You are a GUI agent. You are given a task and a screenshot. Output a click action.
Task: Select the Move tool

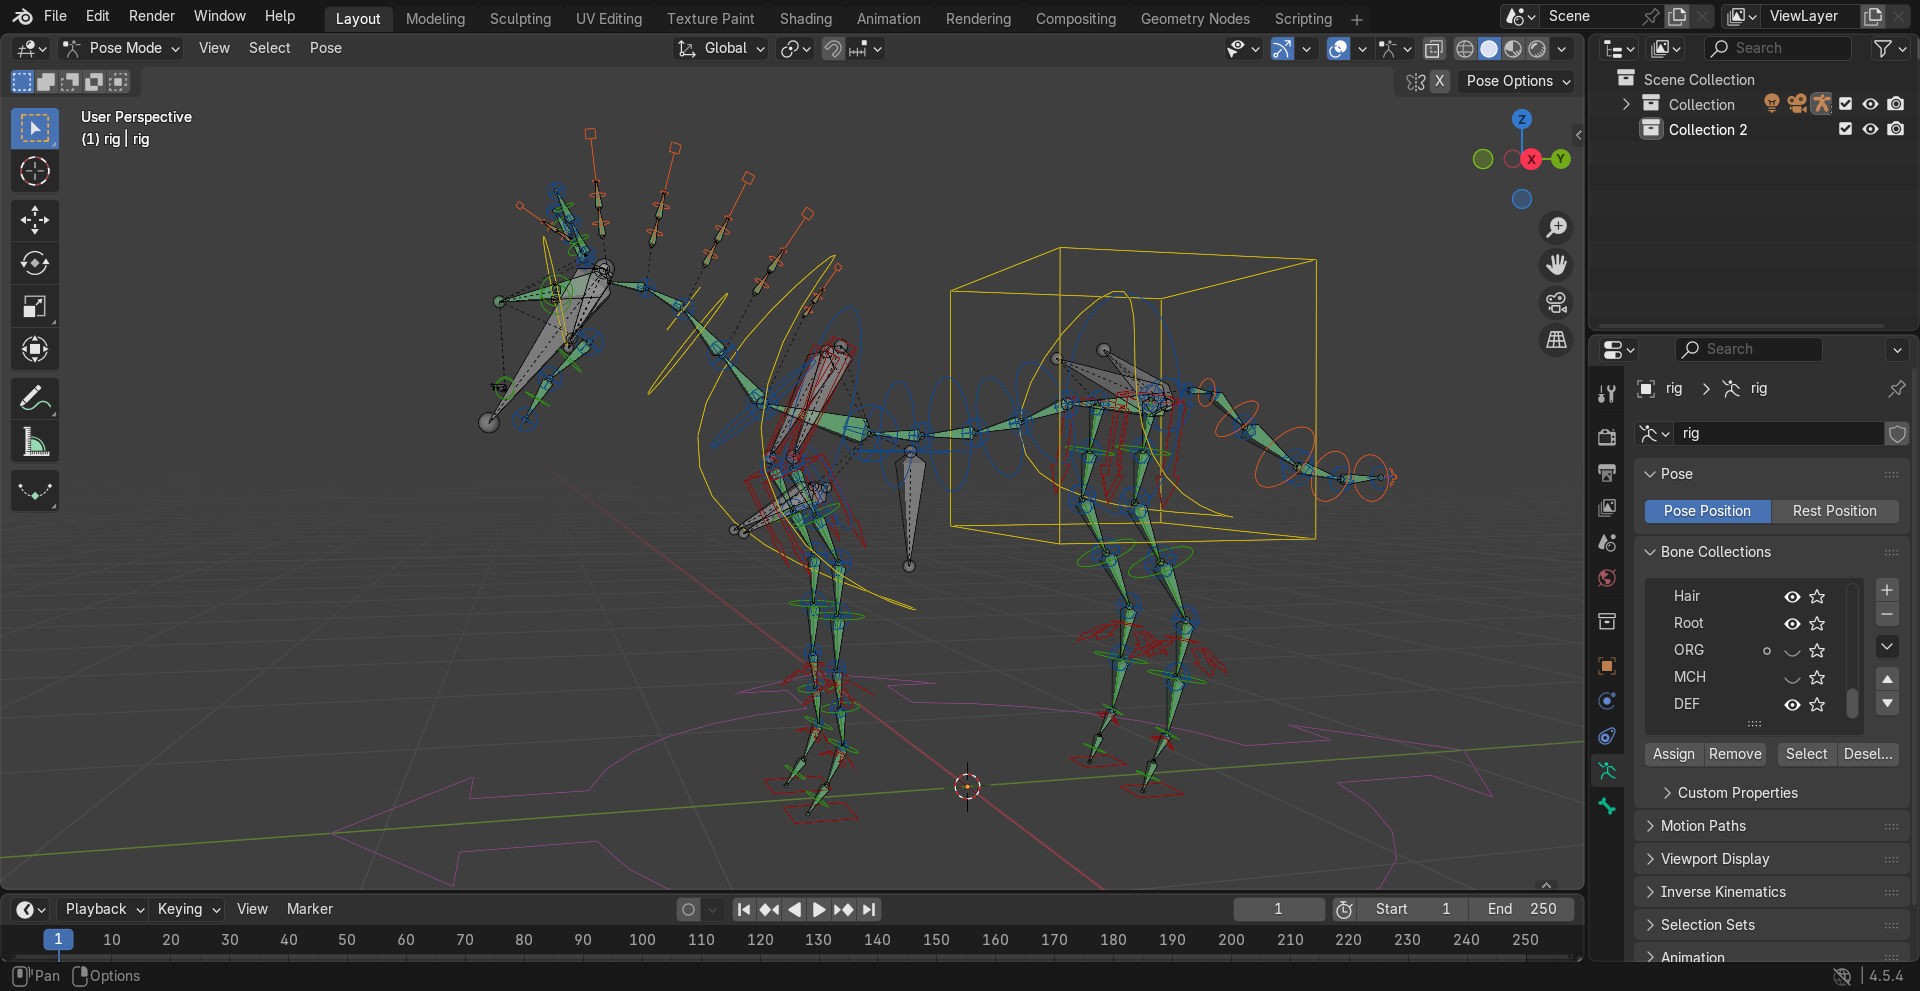[35, 220]
